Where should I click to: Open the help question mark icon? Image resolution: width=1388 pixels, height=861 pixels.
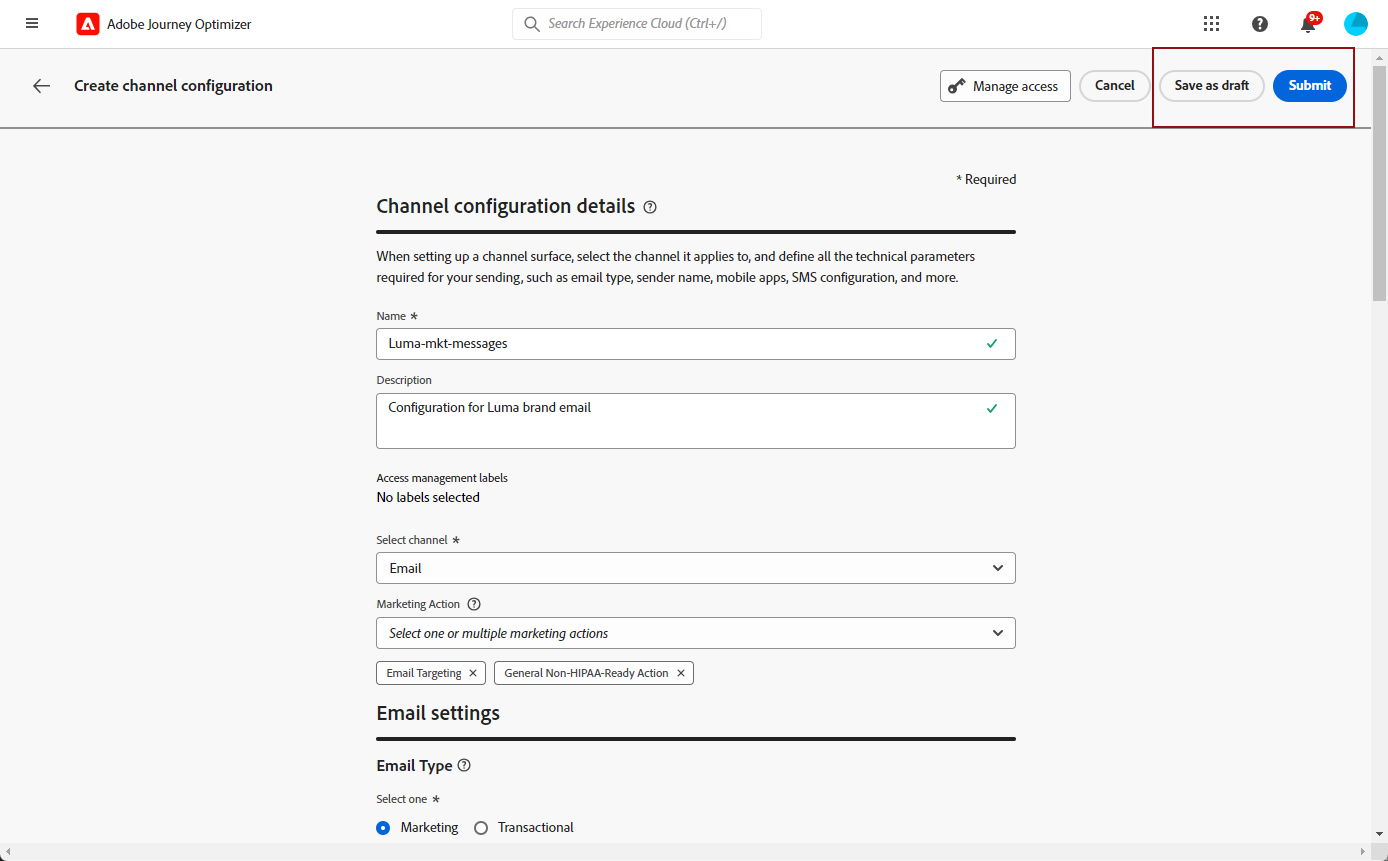1260,24
